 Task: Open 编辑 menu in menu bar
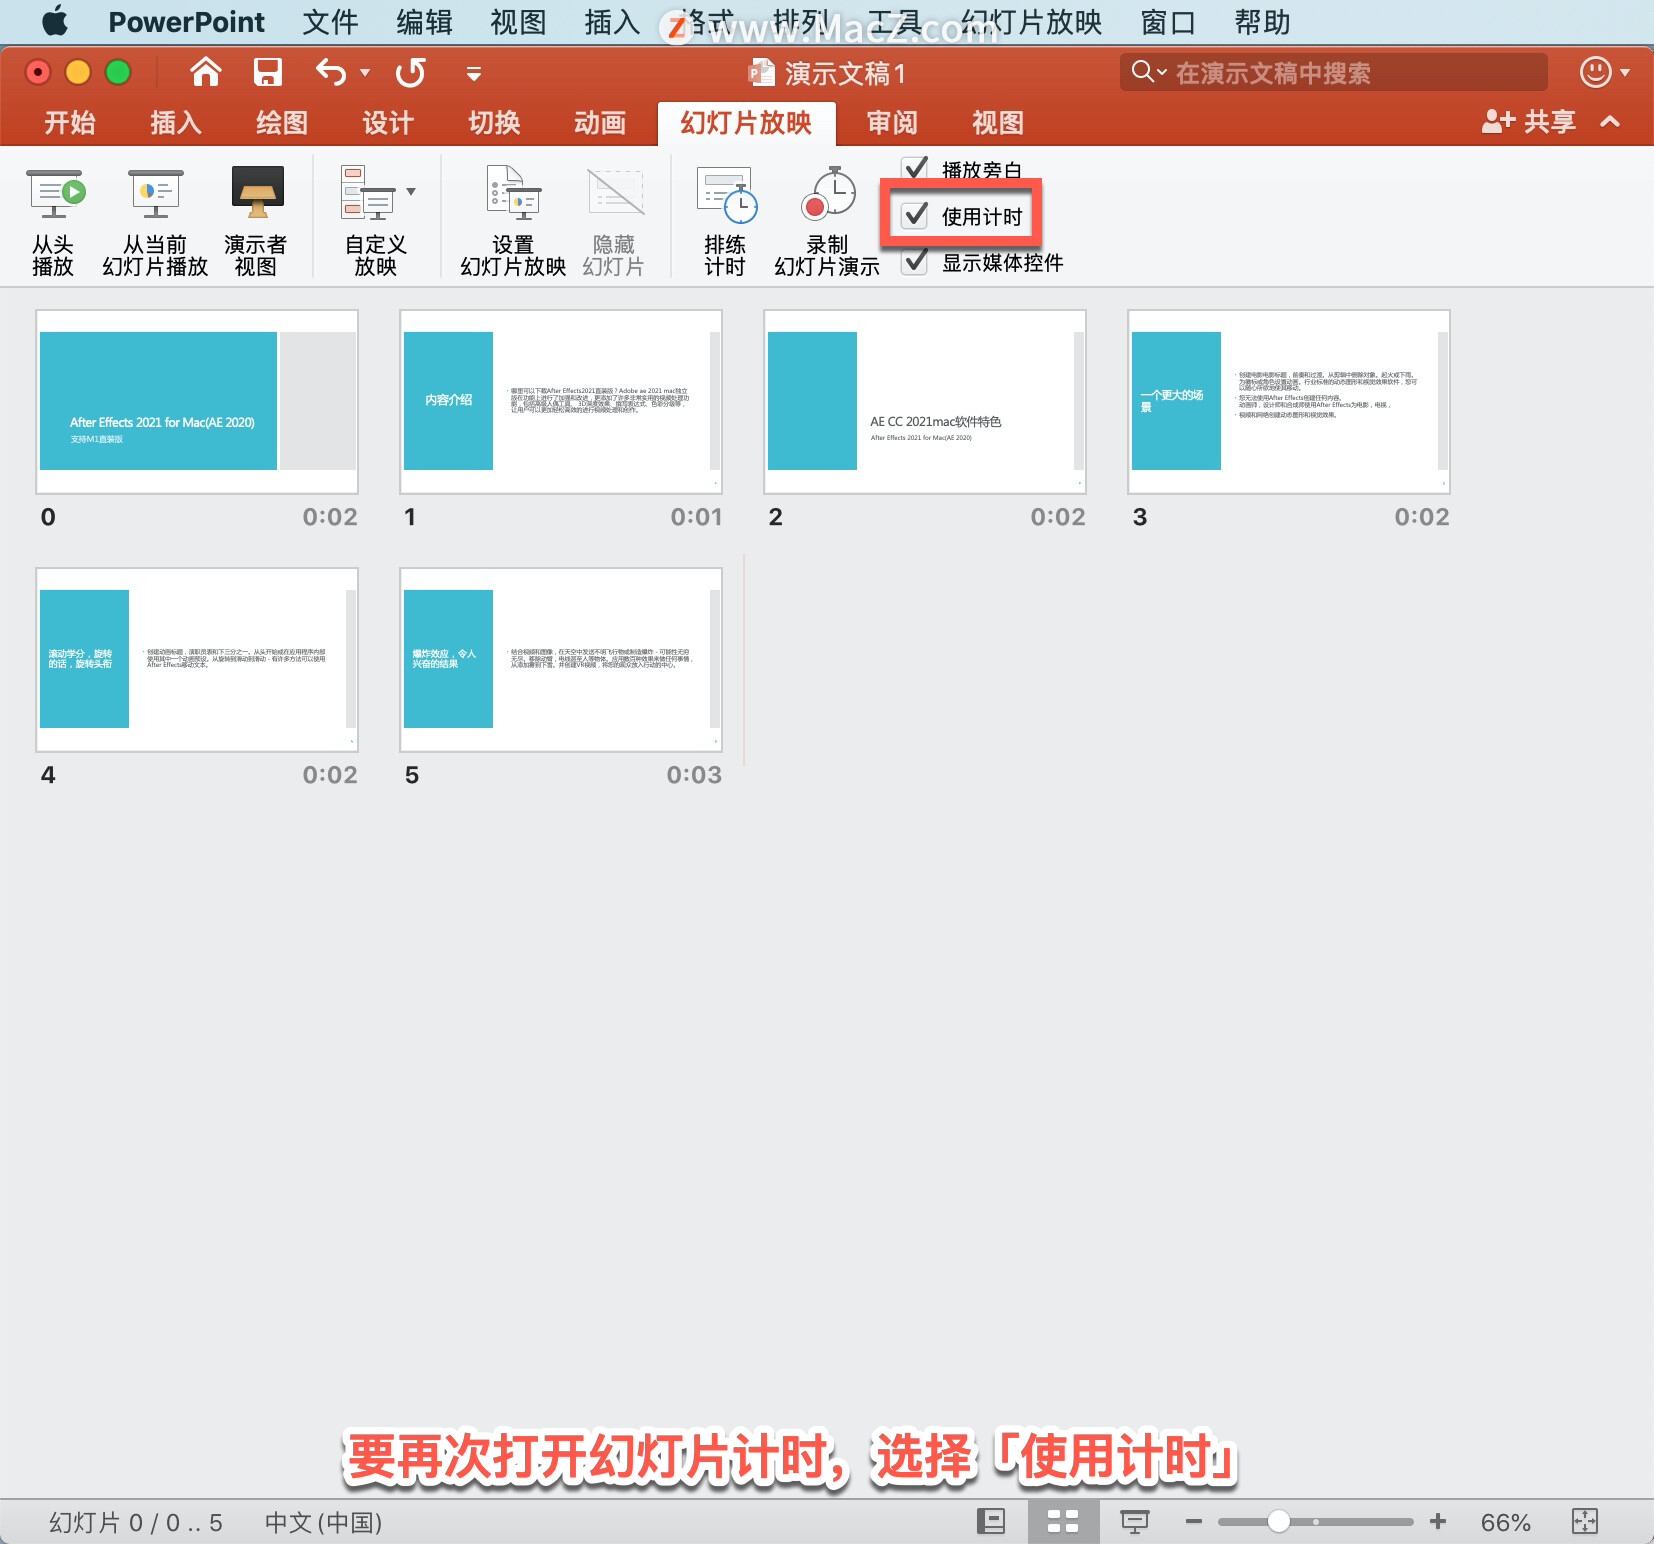(424, 22)
